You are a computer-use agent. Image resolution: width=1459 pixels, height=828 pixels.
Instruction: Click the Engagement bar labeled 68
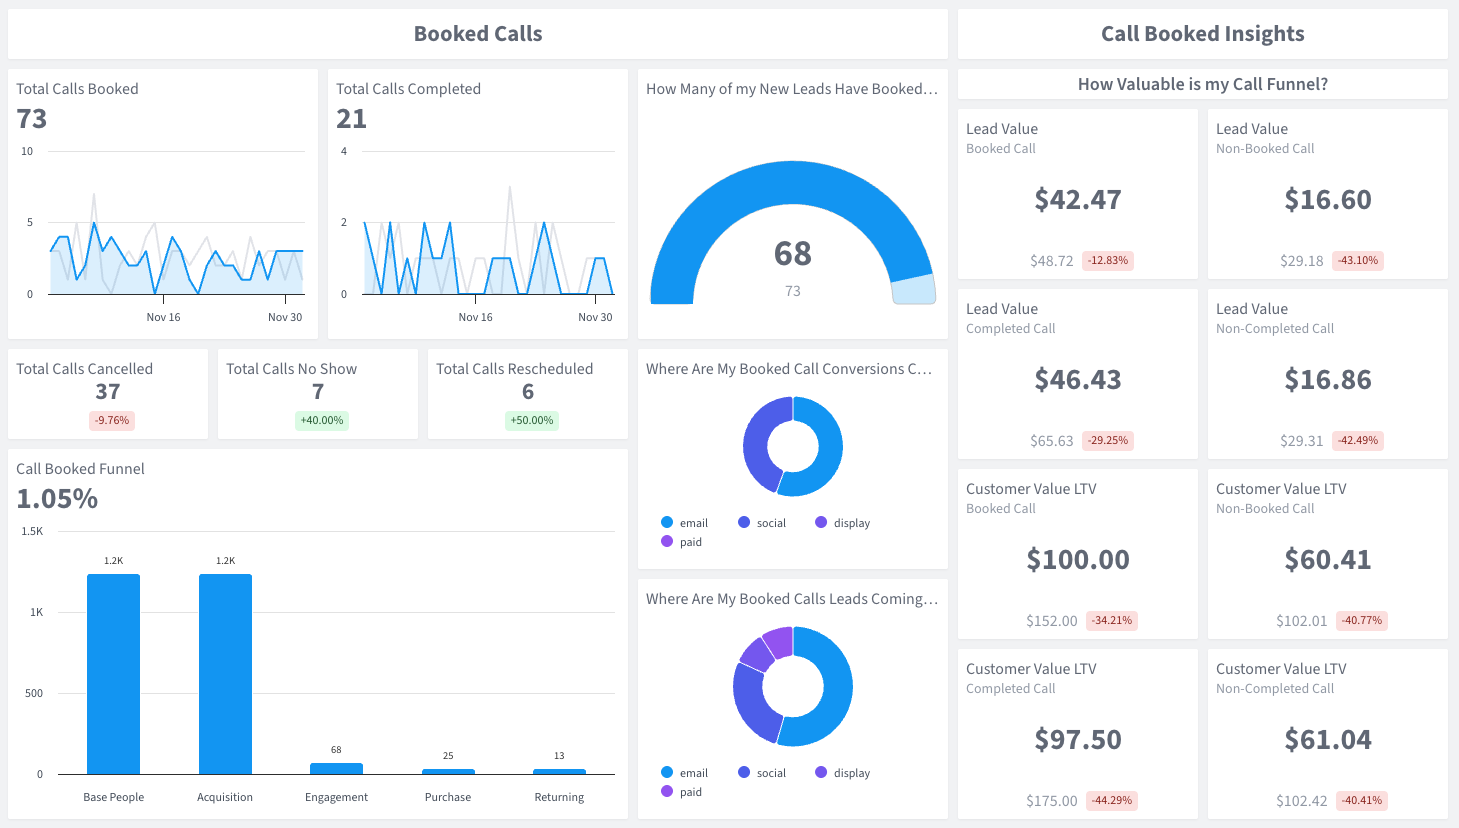[x=336, y=768]
